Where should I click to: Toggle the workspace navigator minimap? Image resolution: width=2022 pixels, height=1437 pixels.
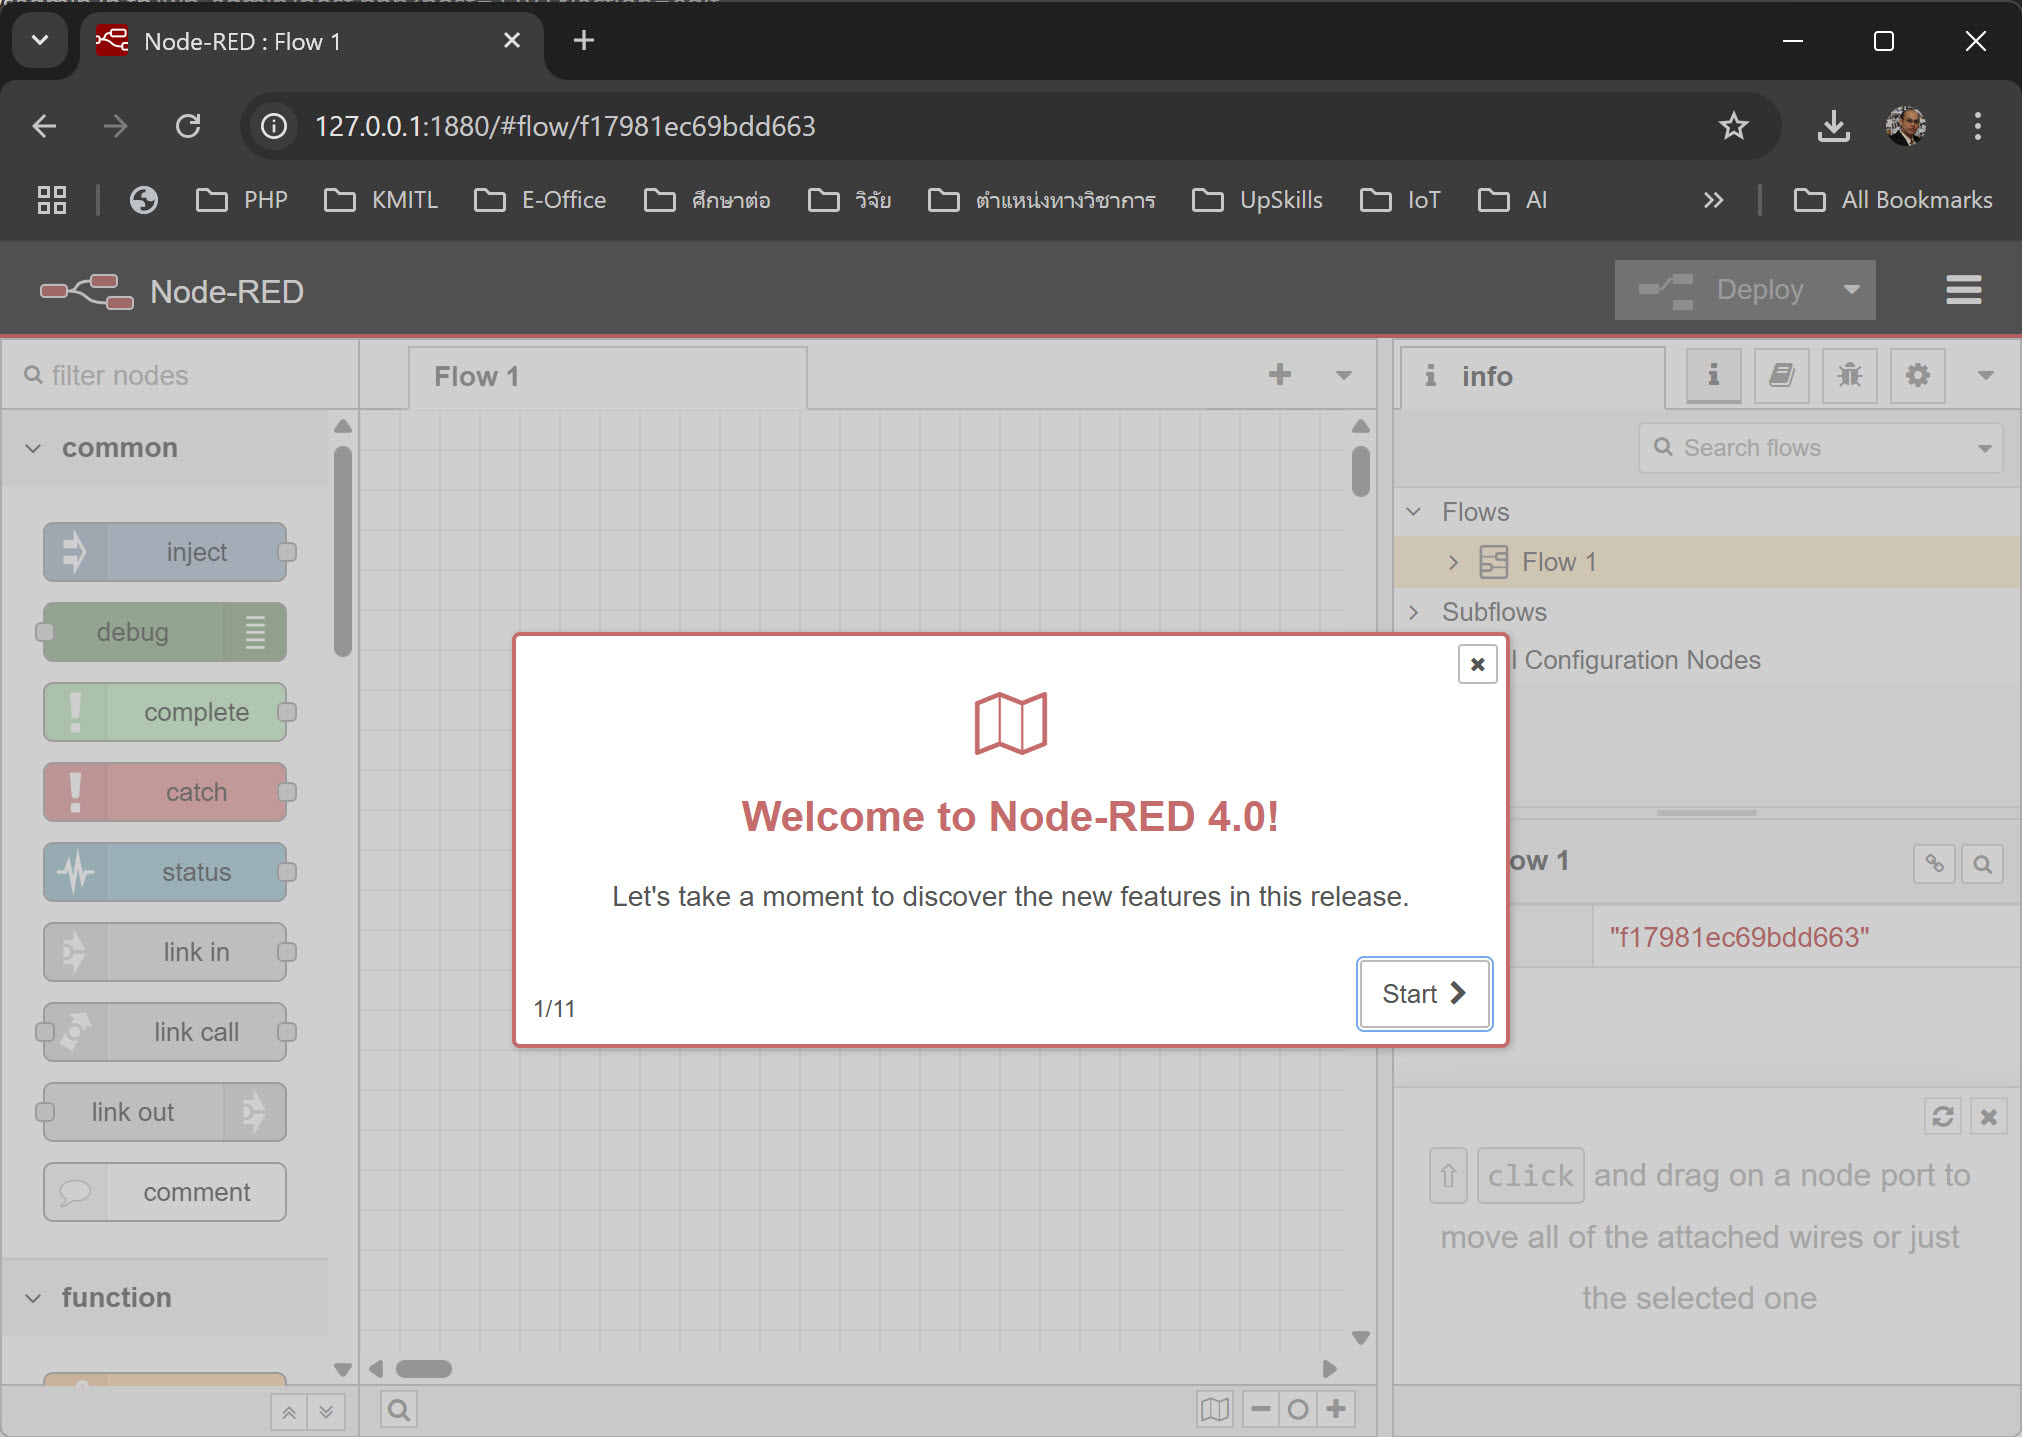pyautogui.click(x=1214, y=1409)
